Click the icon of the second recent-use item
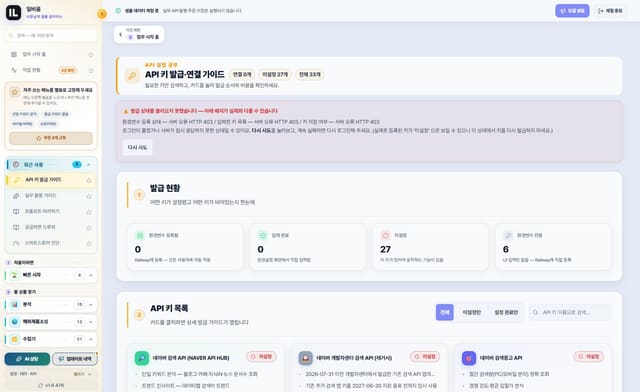 (x=16, y=196)
